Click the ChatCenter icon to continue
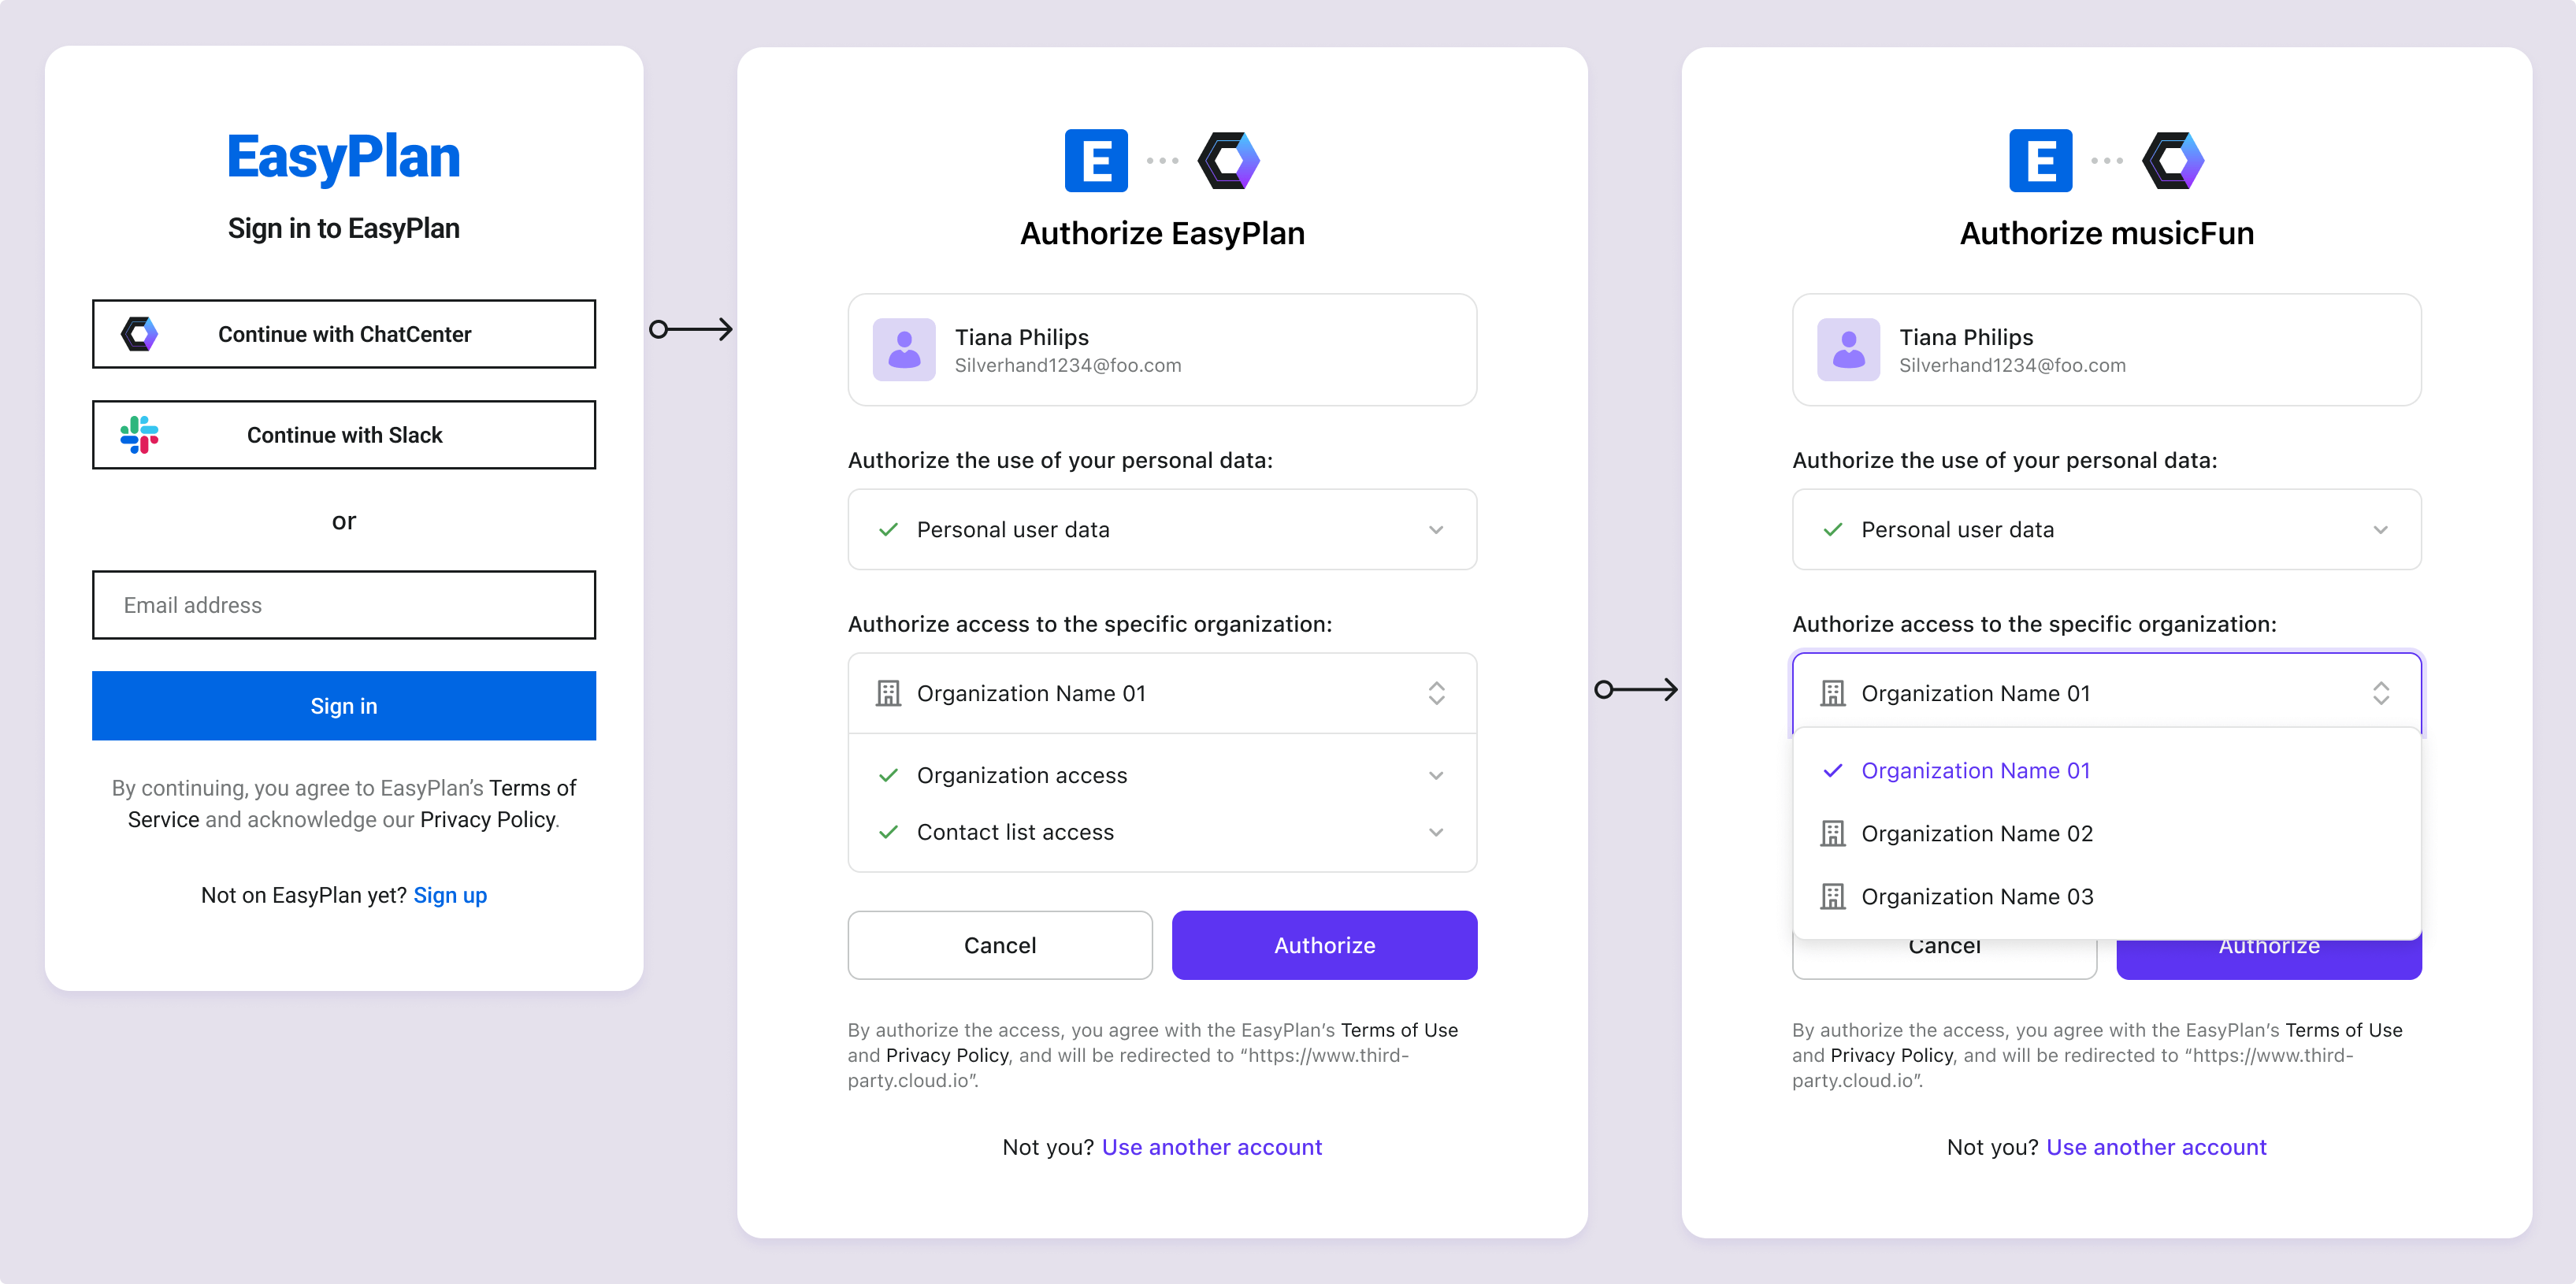The height and width of the screenshot is (1284, 2576). coord(139,333)
